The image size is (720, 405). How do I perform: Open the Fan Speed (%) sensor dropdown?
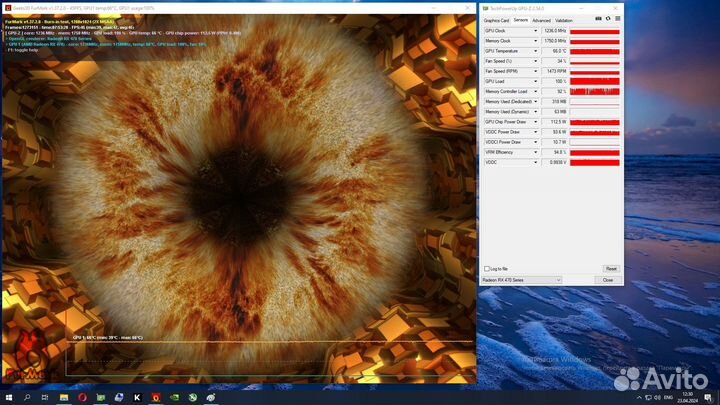535,61
